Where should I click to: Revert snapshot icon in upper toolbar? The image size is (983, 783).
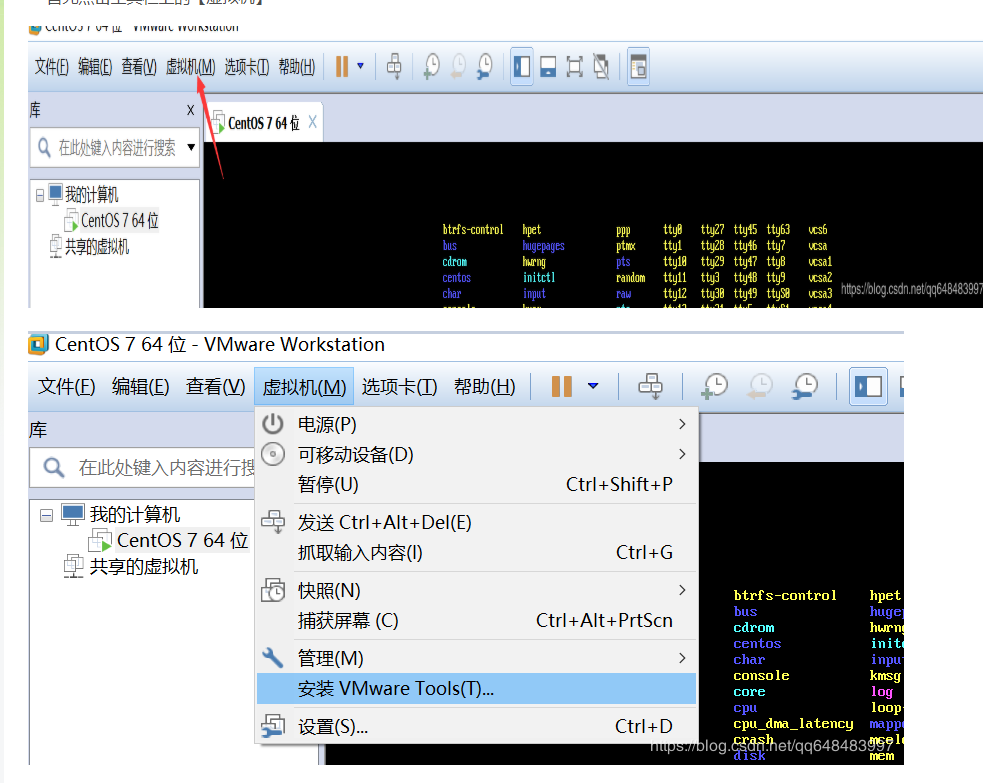coord(458,66)
